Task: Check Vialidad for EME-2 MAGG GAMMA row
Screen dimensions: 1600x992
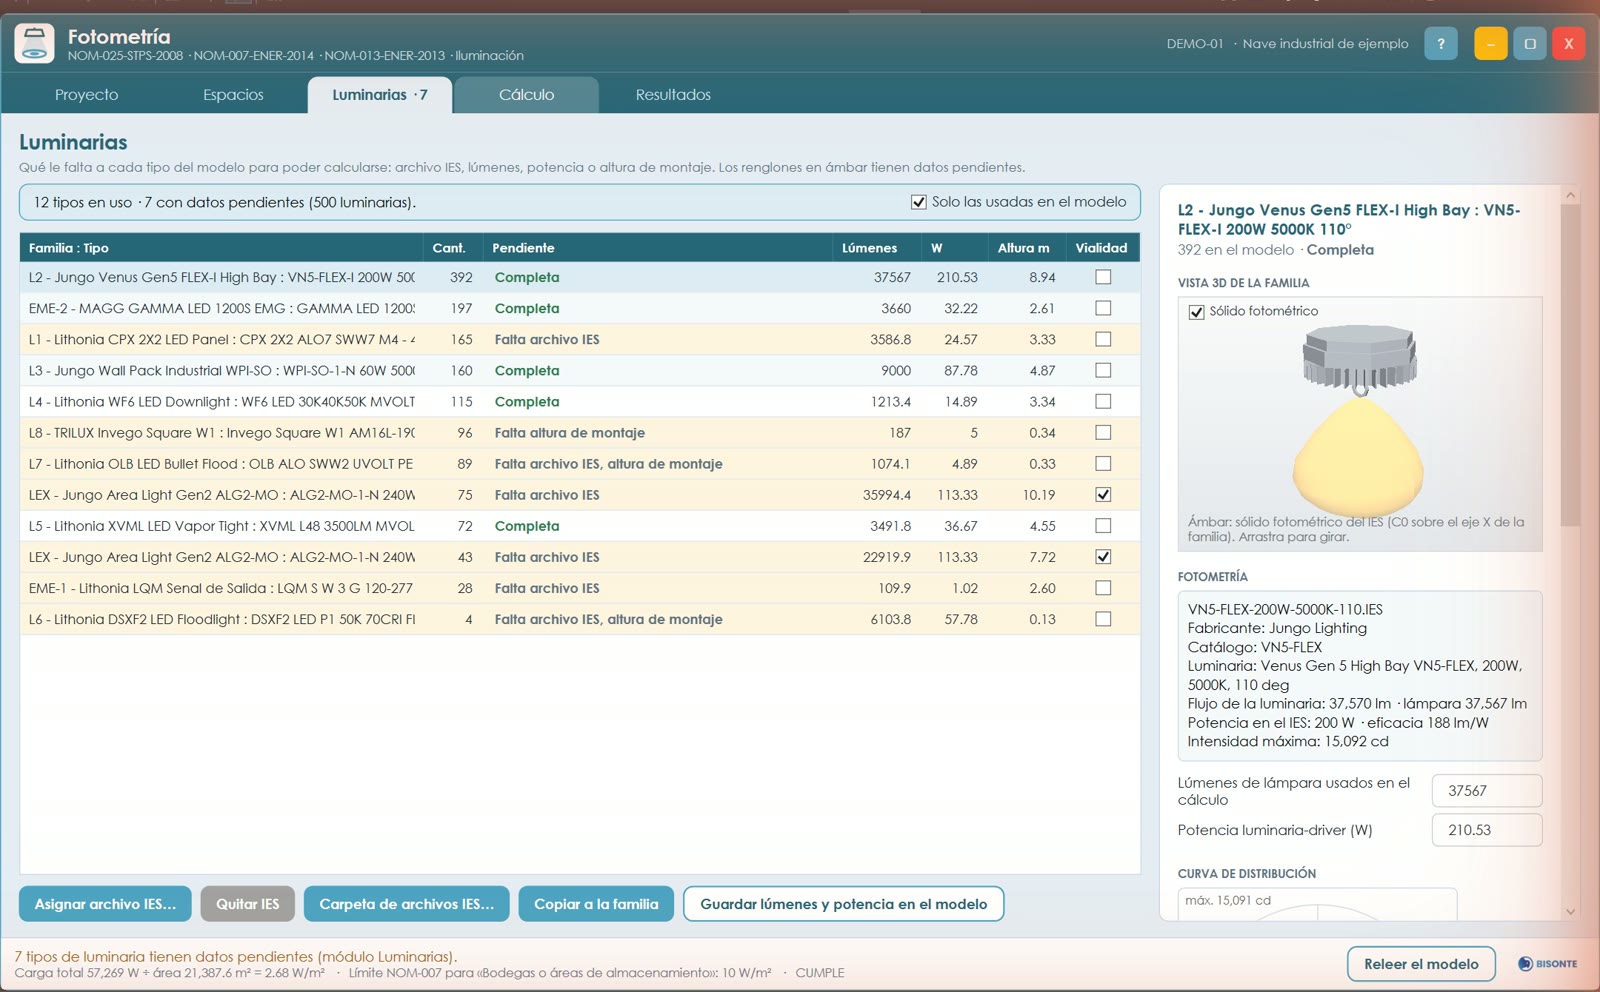Action: (1103, 308)
